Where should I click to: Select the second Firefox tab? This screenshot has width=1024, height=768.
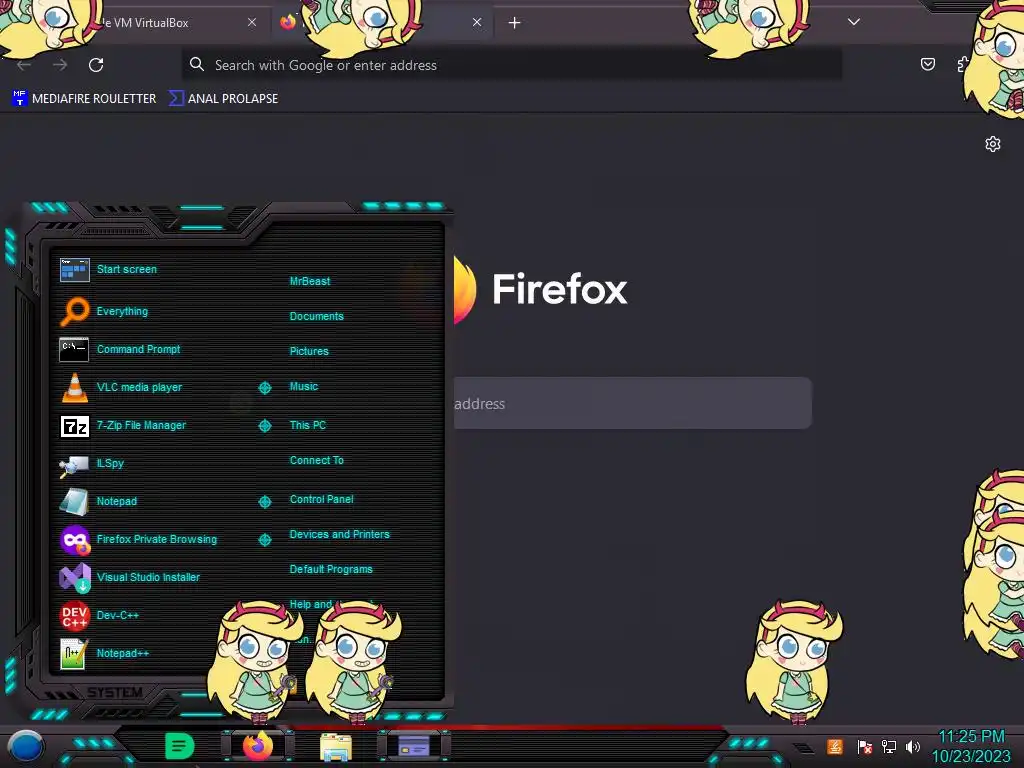click(x=382, y=22)
